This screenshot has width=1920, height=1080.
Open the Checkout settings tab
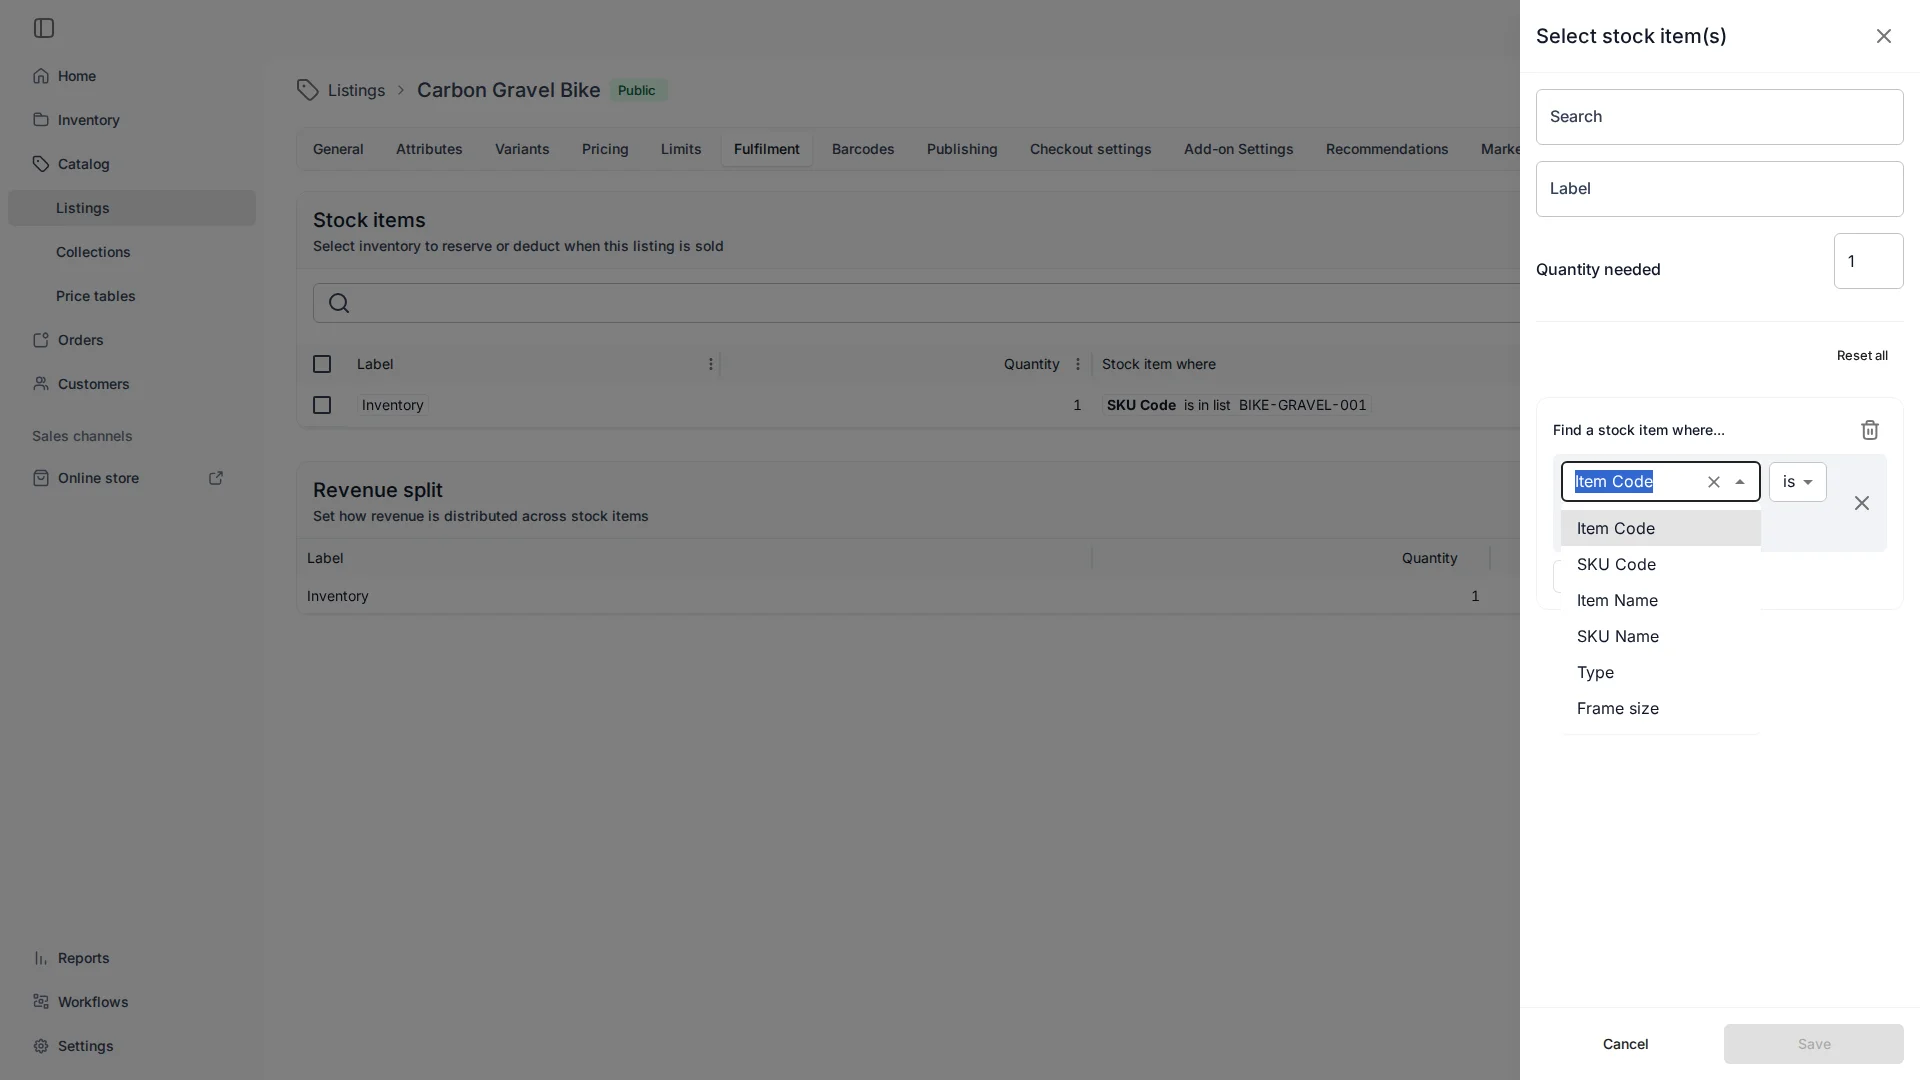pyautogui.click(x=1091, y=149)
